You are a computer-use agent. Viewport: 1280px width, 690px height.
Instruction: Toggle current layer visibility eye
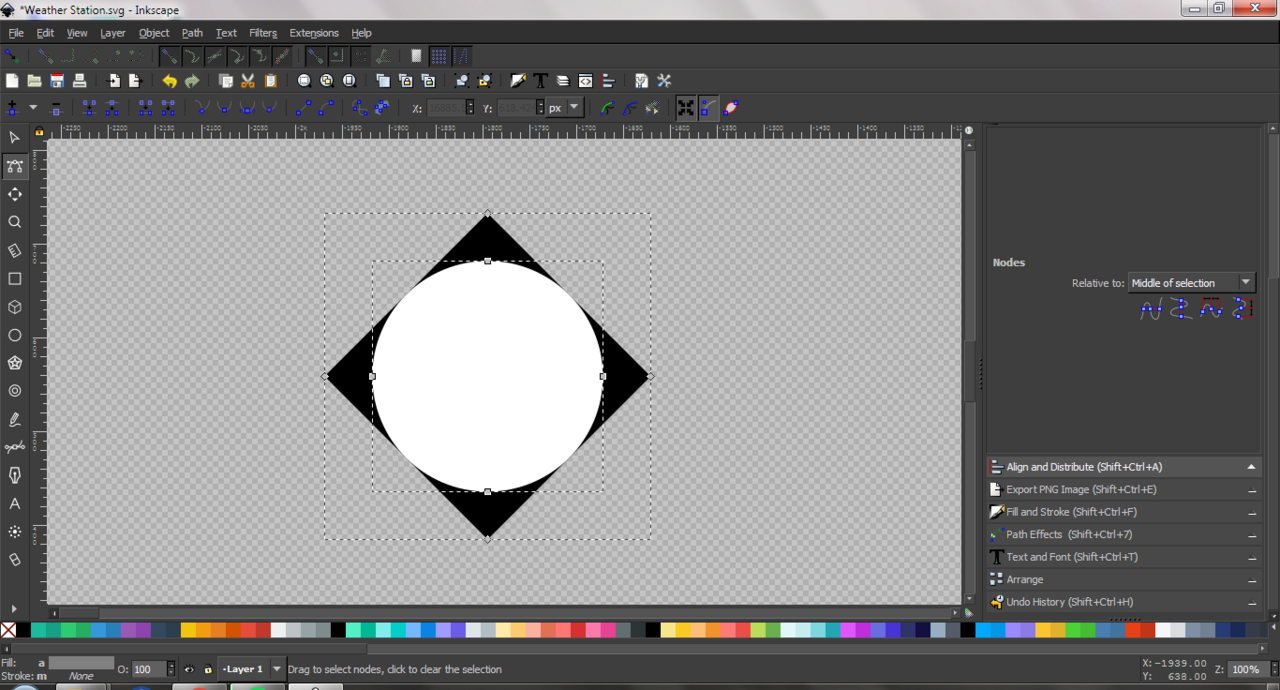pyautogui.click(x=189, y=669)
